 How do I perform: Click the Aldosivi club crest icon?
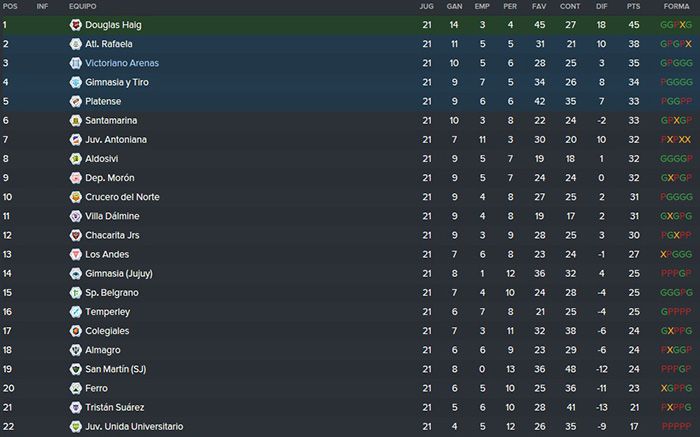[x=75, y=159]
